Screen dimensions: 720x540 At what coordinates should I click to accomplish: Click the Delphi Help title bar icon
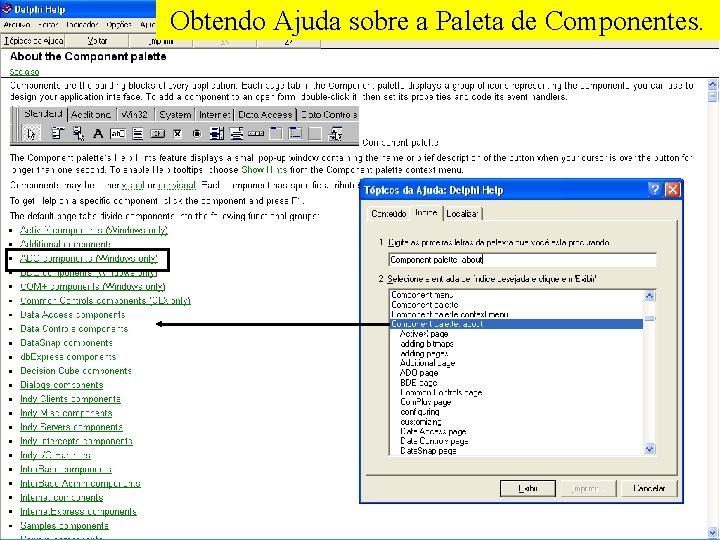pos(6,9)
